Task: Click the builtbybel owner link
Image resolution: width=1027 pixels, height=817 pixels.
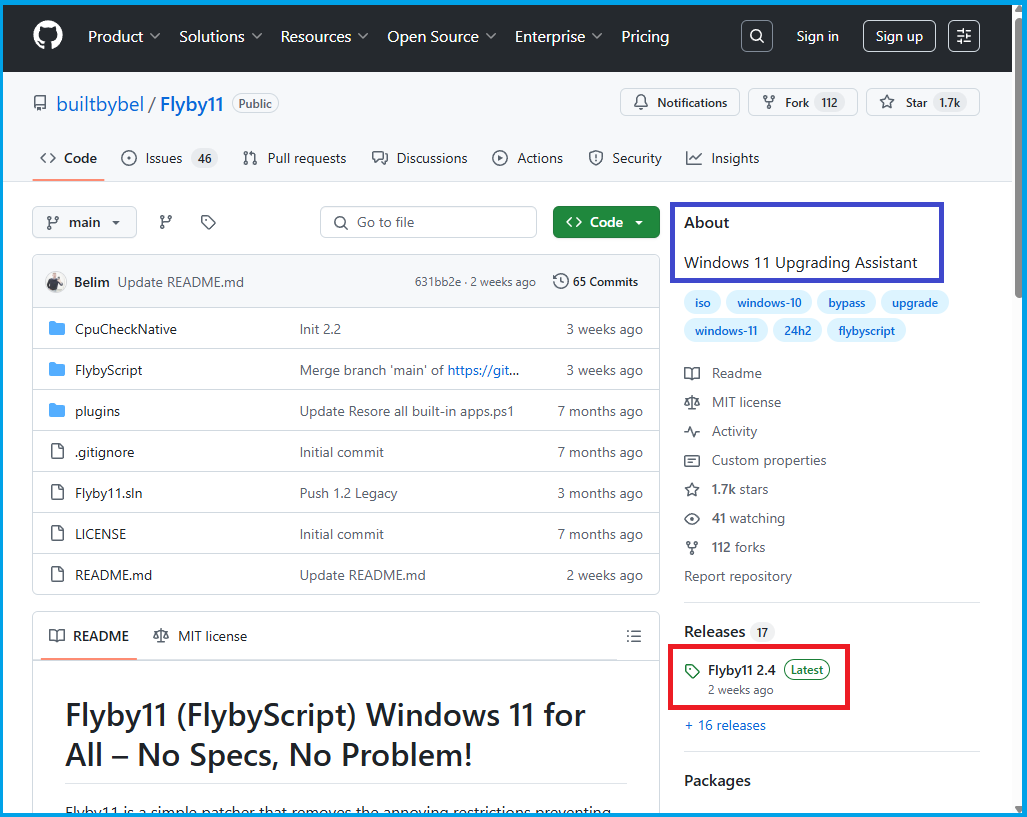Action: [x=100, y=104]
